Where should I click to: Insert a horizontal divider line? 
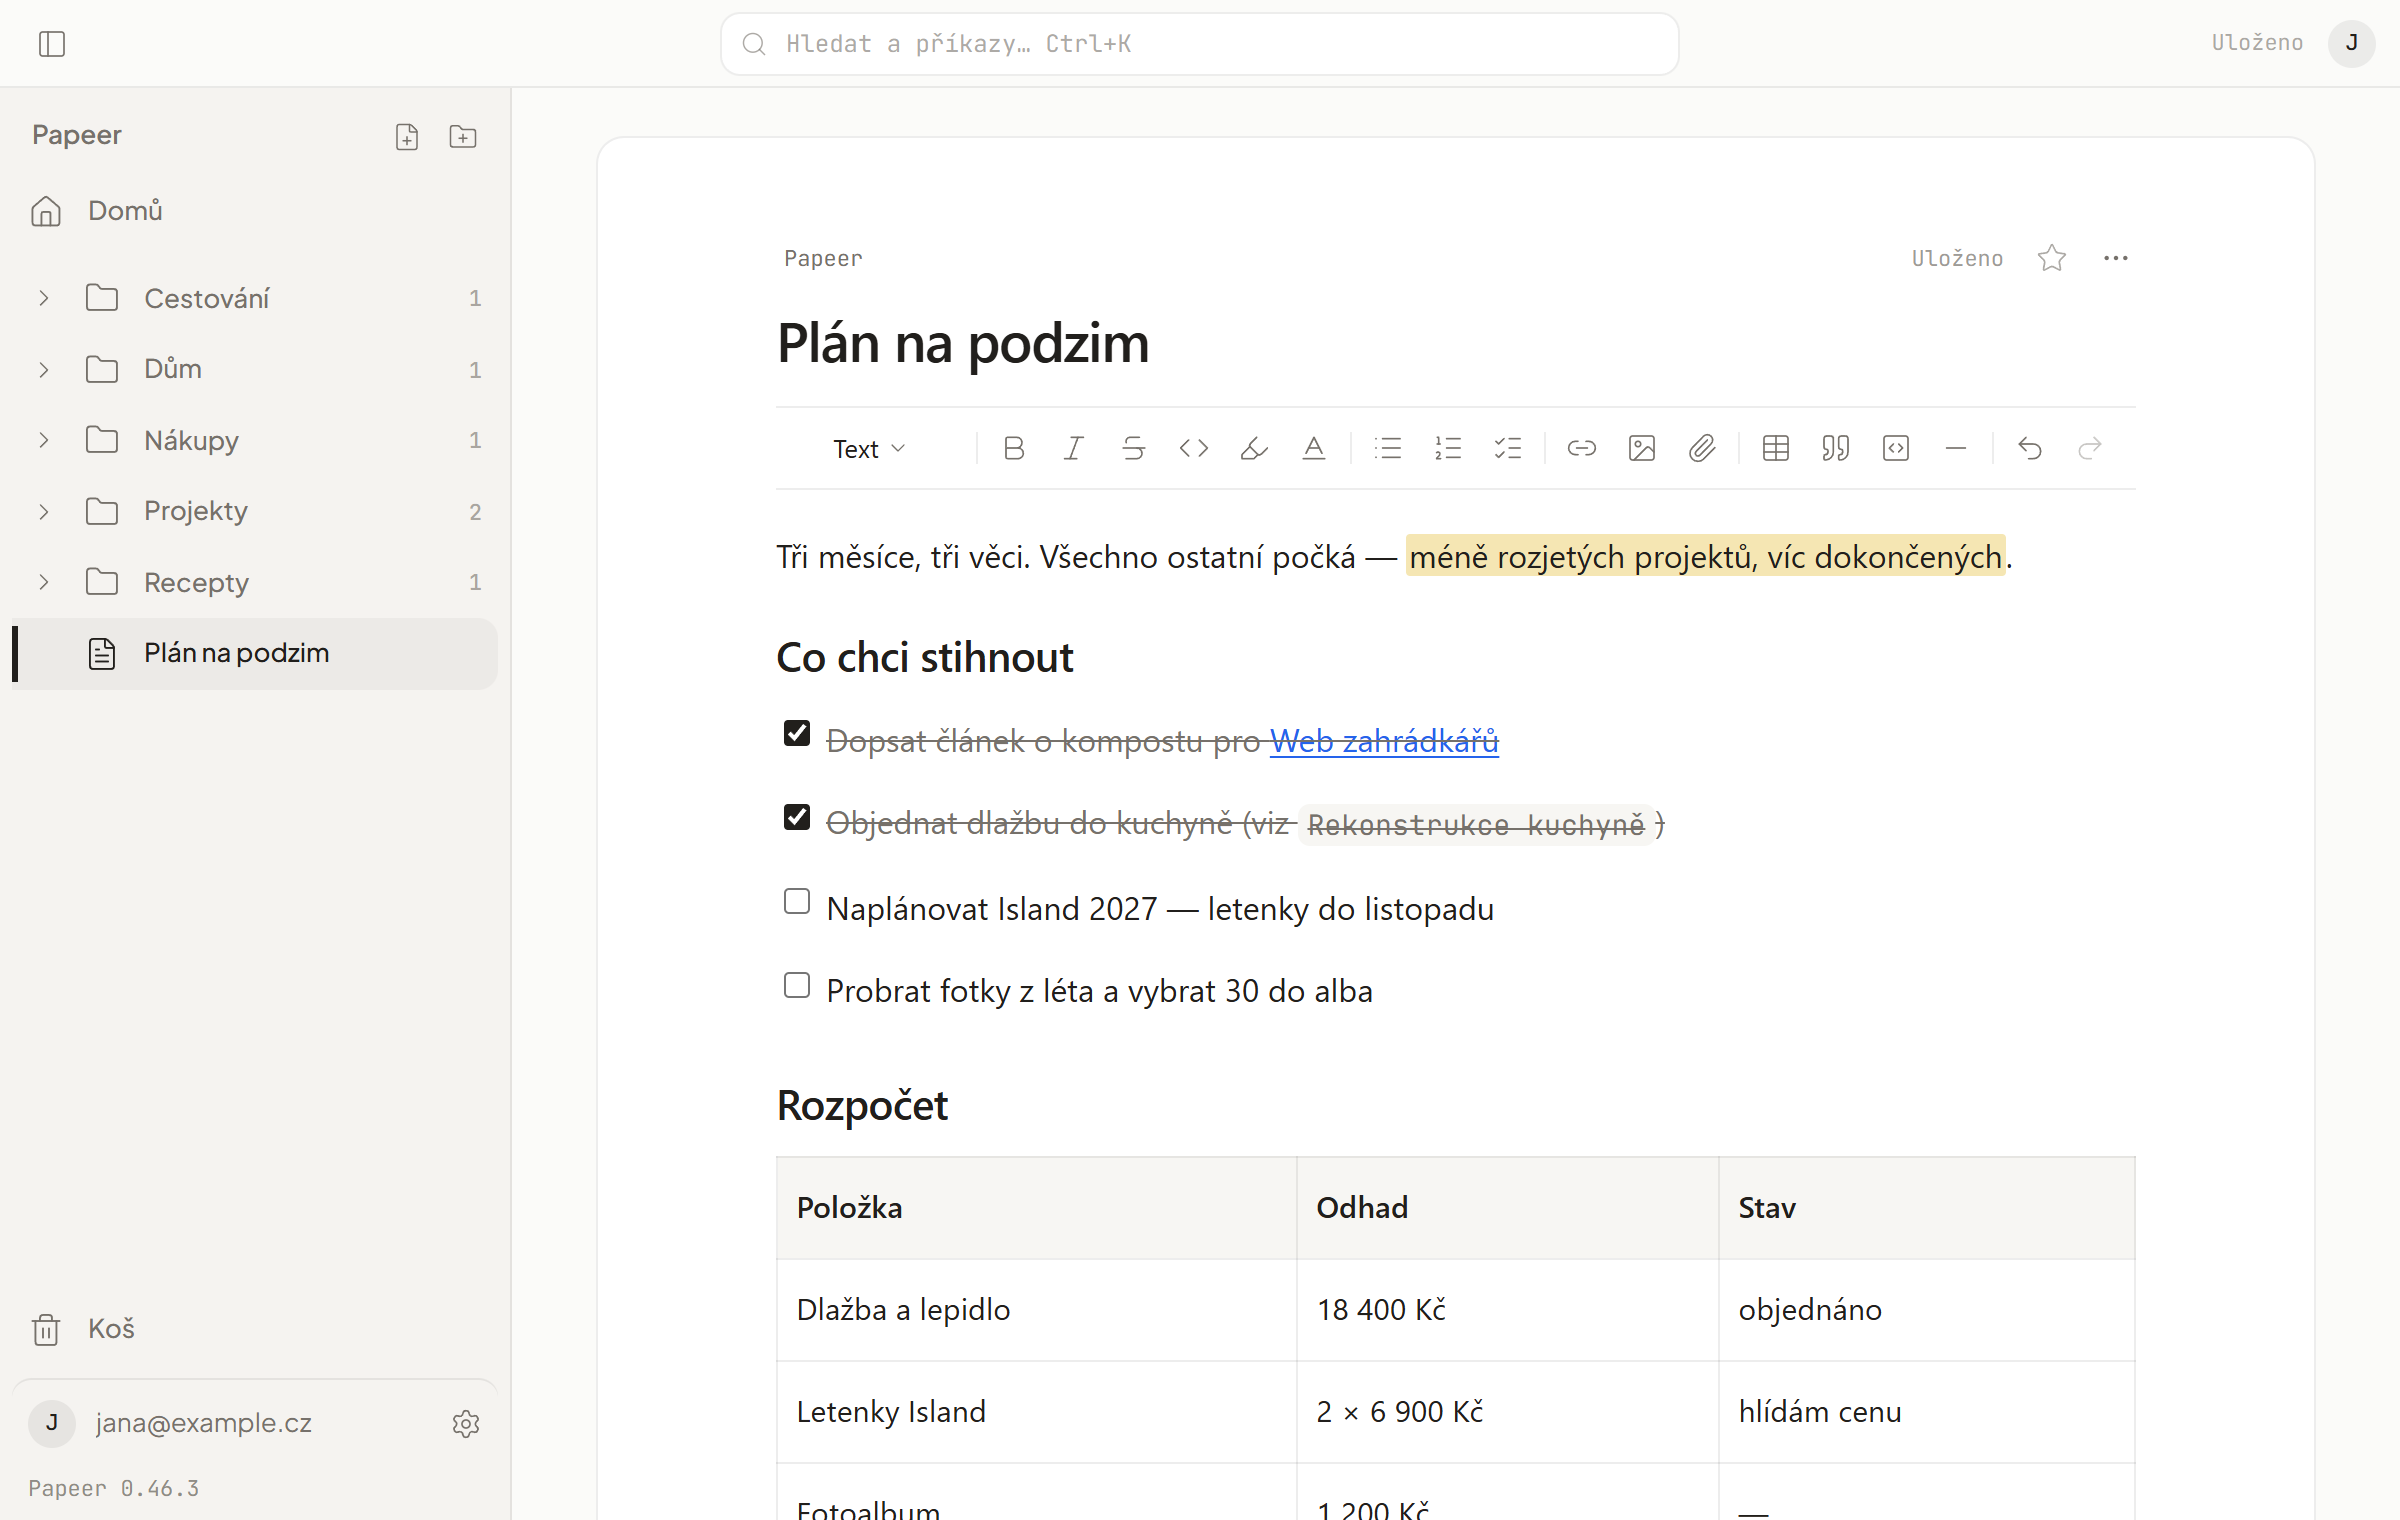click(1956, 449)
